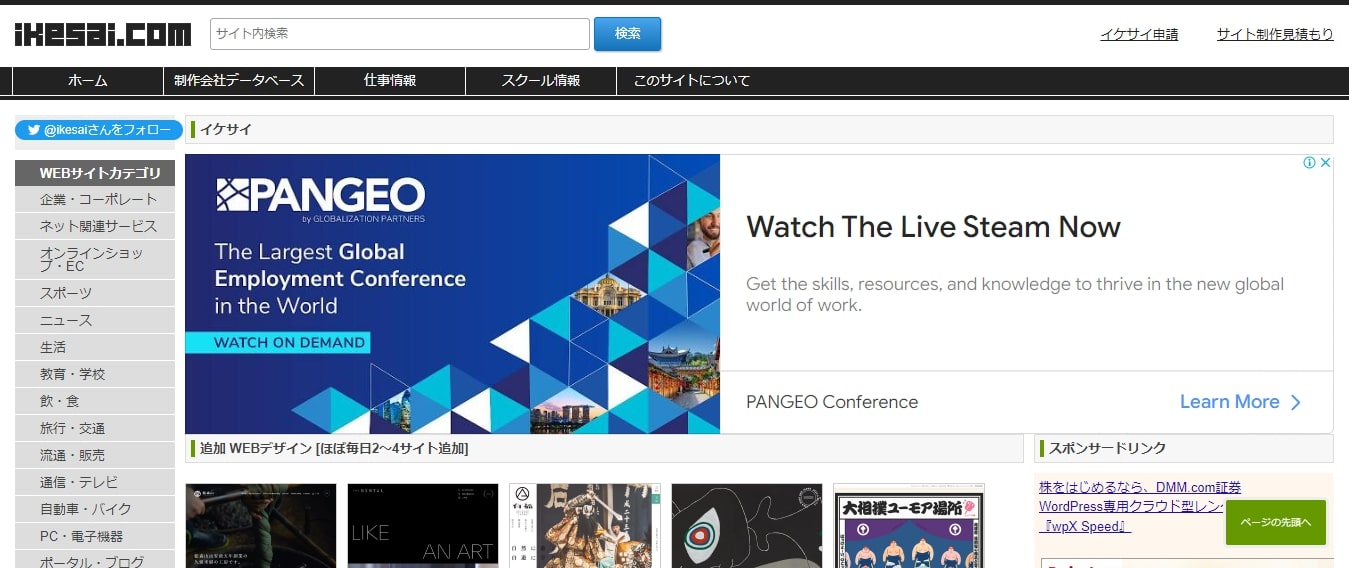Click the WEBサイトカテゴリ sidebar header
The width and height of the screenshot is (1349, 568).
(x=95, y=173)
